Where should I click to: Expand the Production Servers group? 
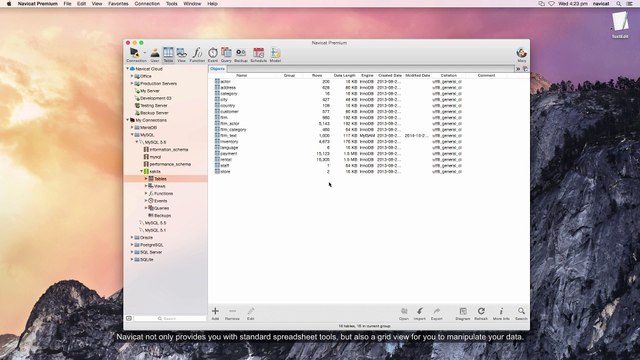click(x=132, y=83)
